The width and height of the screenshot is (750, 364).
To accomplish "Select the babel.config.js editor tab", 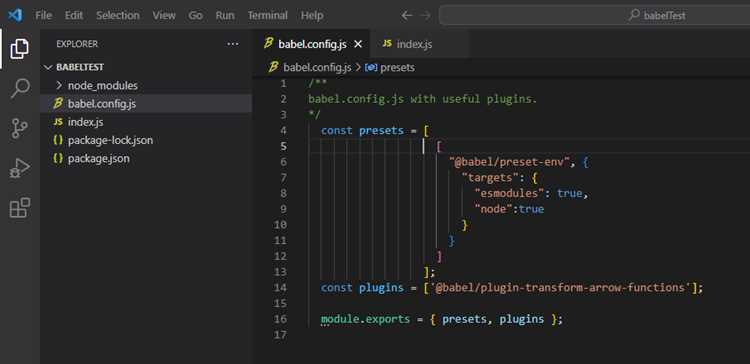I will tap(312, 44).
